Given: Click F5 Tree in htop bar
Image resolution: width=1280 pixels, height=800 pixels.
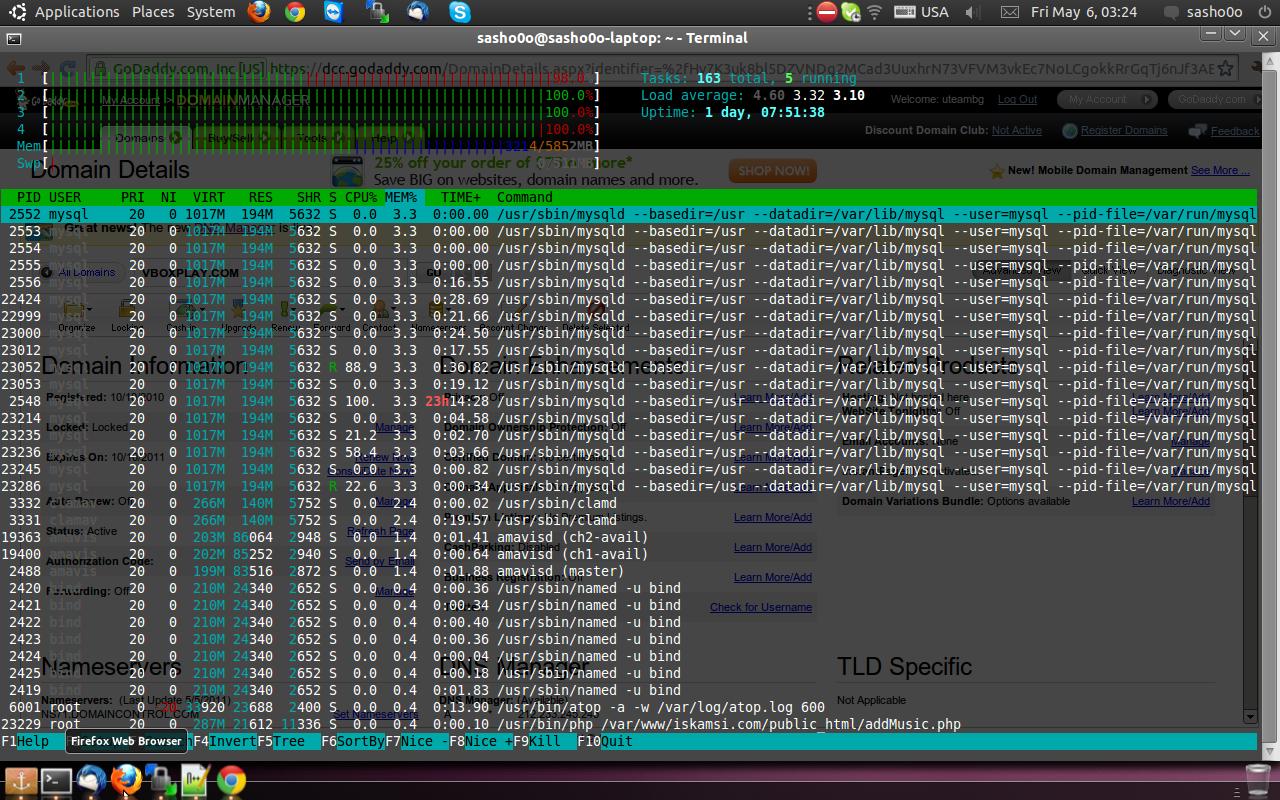Looking at the screenshot, I should tap(281, 741).
